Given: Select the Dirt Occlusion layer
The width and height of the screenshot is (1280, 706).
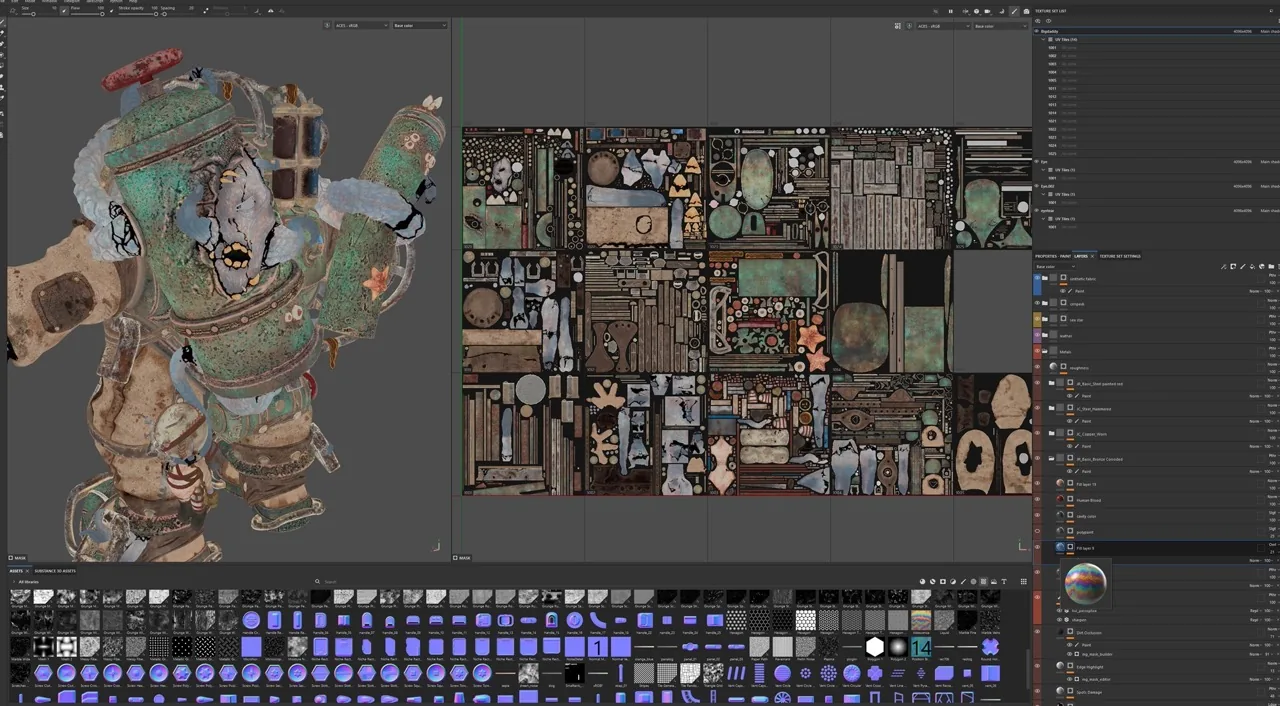Looking at the screenshot, I should click(x=1156, y=632).
